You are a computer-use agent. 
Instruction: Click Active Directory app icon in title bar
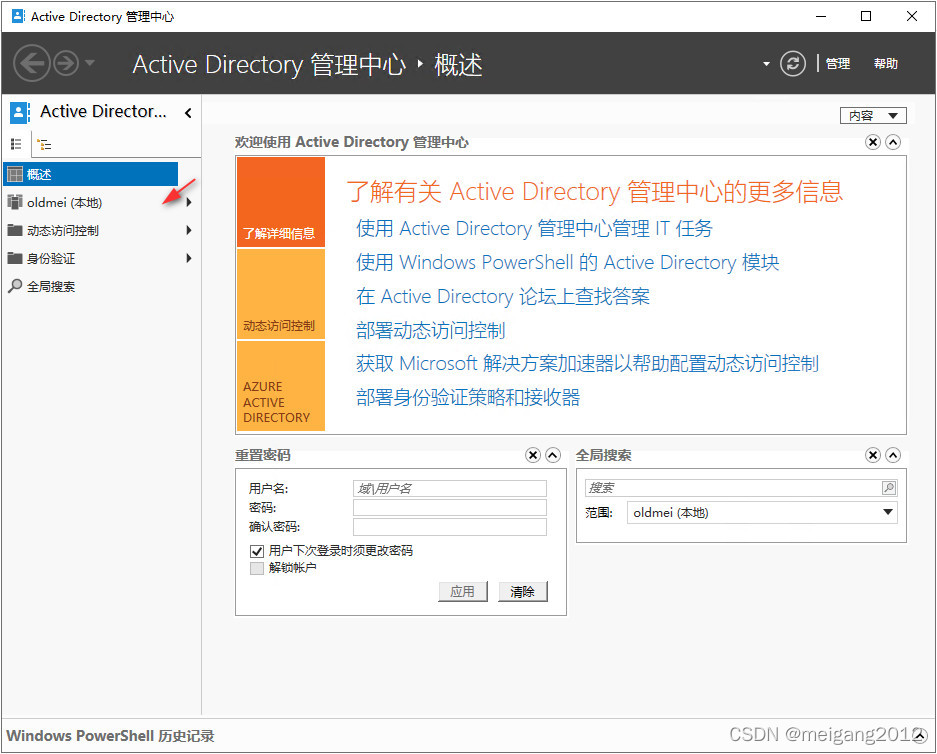[18, 16]
